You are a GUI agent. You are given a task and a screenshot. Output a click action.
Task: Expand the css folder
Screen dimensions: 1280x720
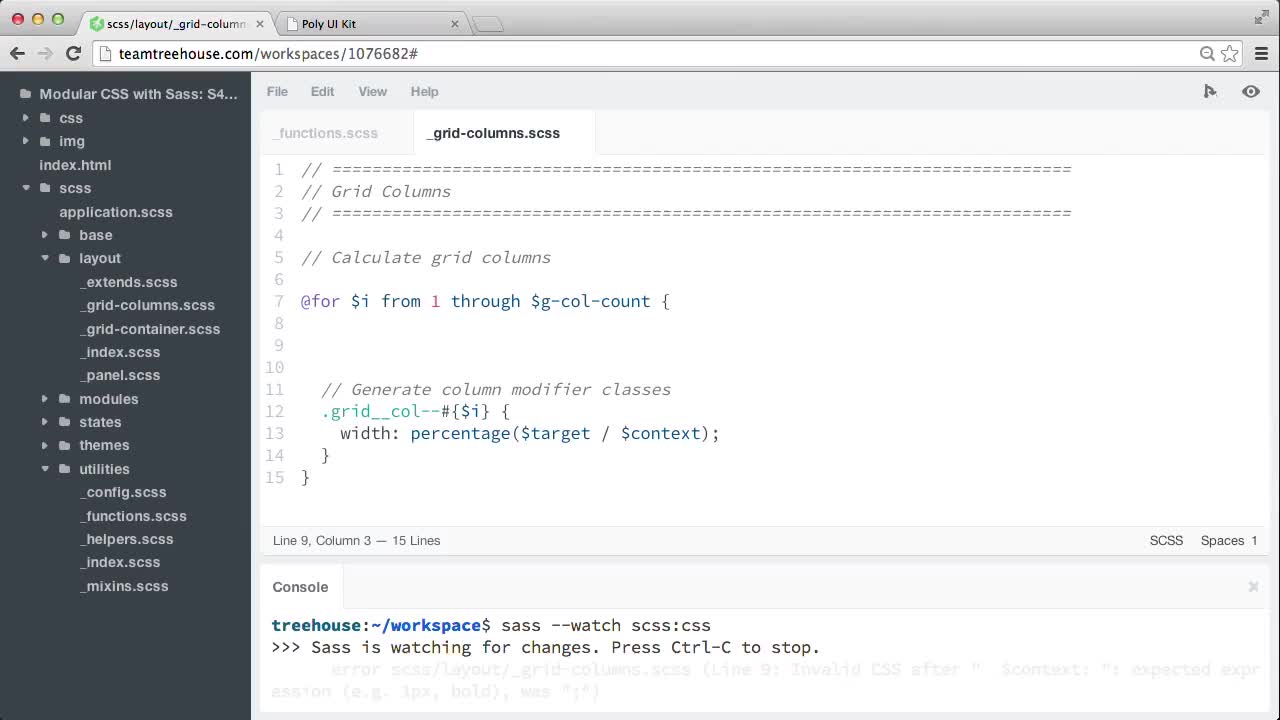(x=26, y=118)
